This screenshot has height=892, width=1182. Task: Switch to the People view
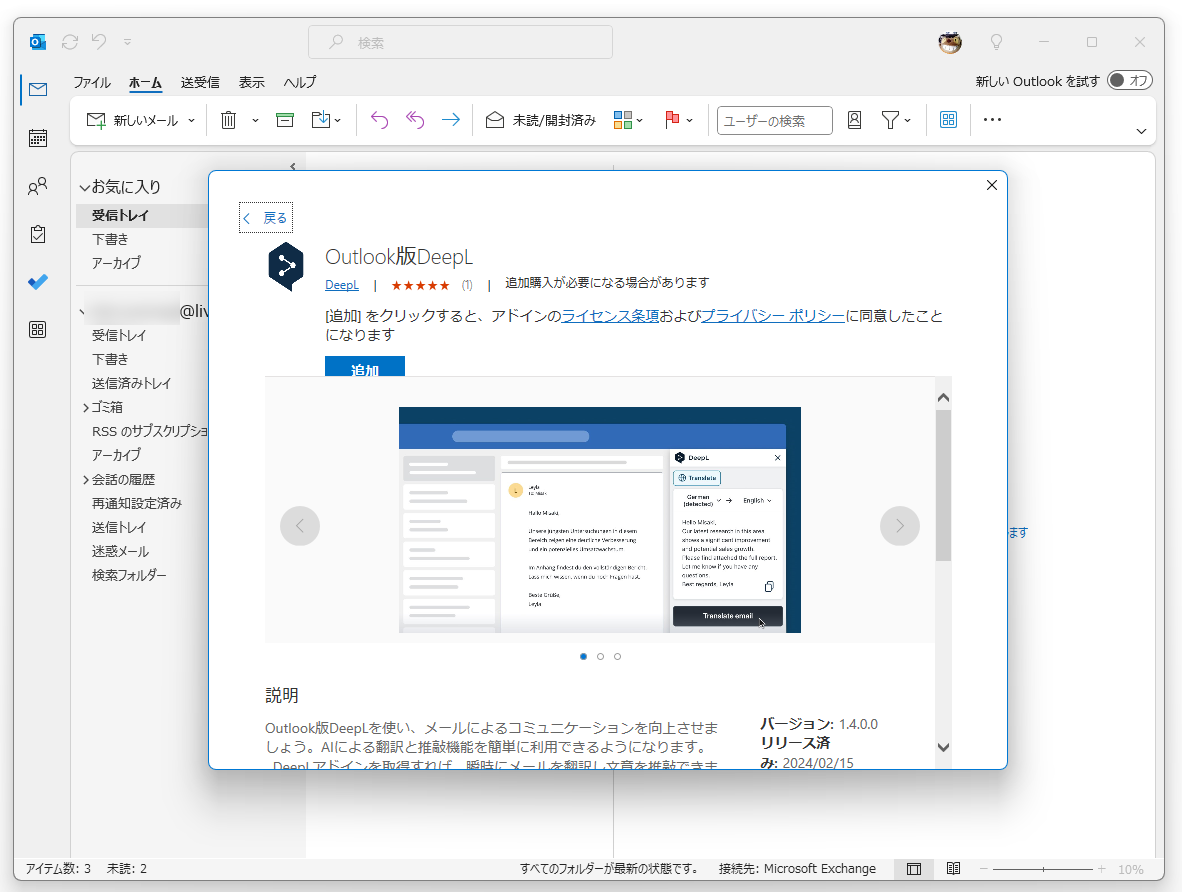pyautogui.click(x=38, y=186)
